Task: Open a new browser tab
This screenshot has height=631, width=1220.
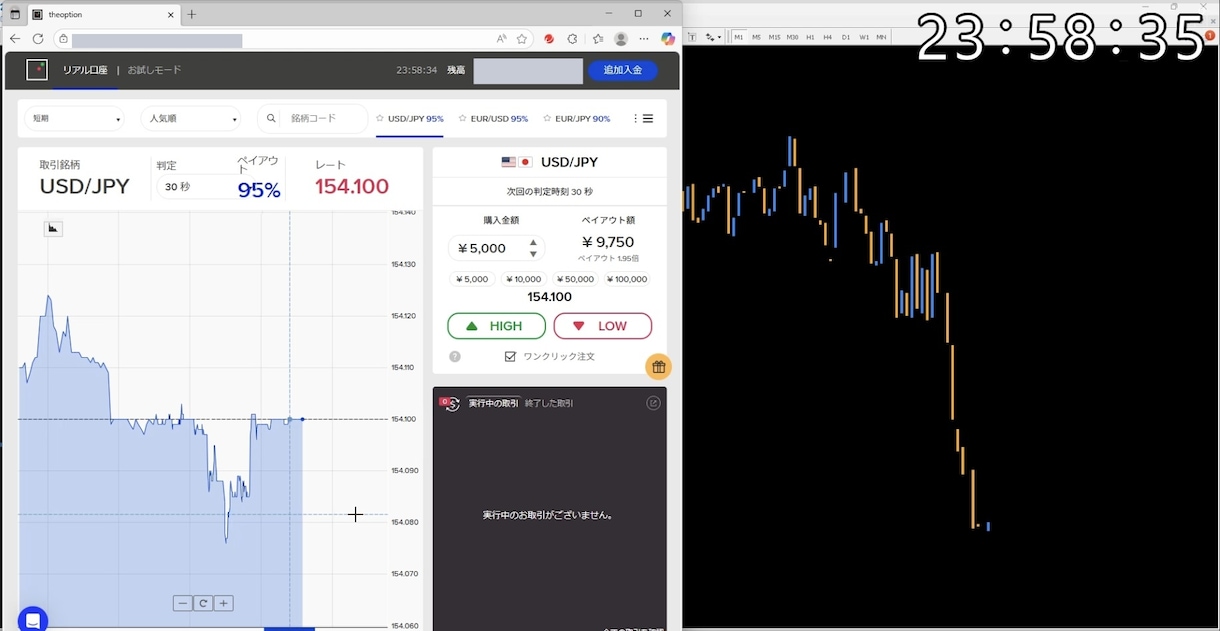Action: (x=192, y=14)
